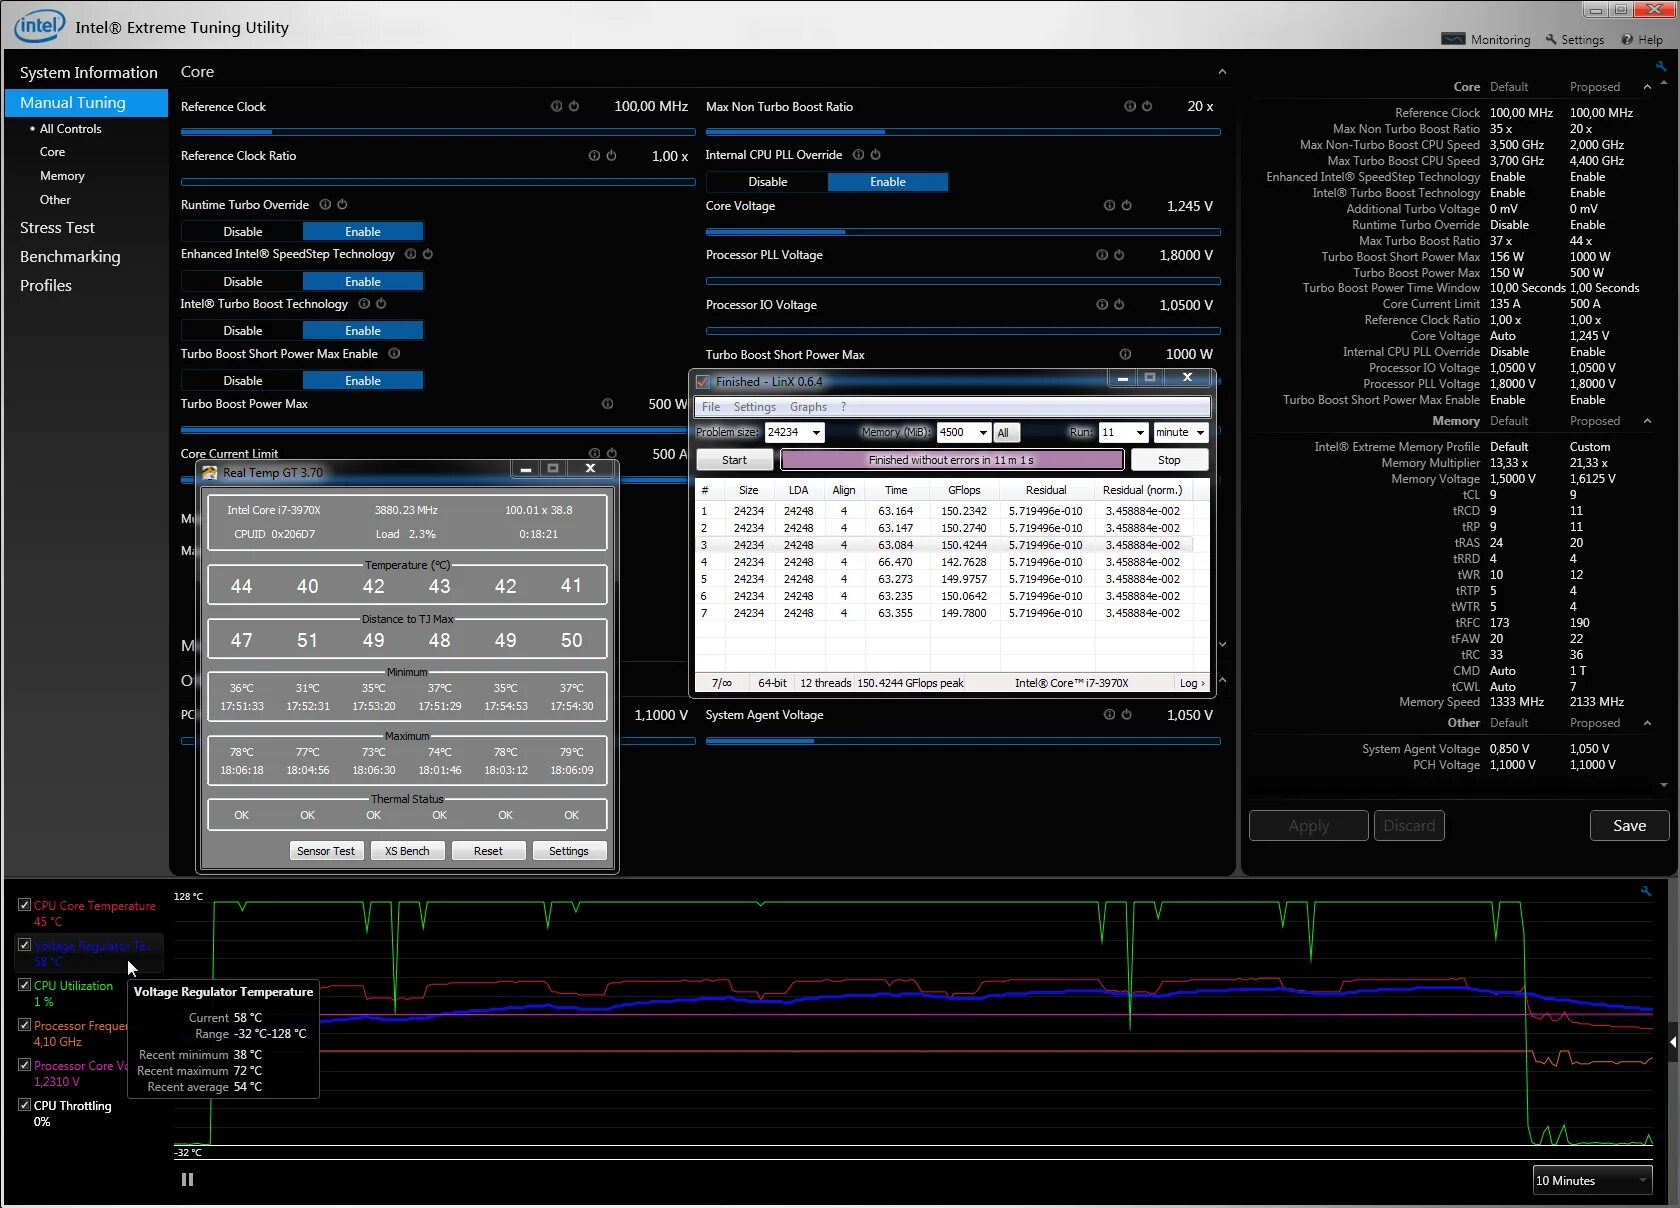Open System Information page
Screen dimensions: 1680x1208
pos(89,73)
